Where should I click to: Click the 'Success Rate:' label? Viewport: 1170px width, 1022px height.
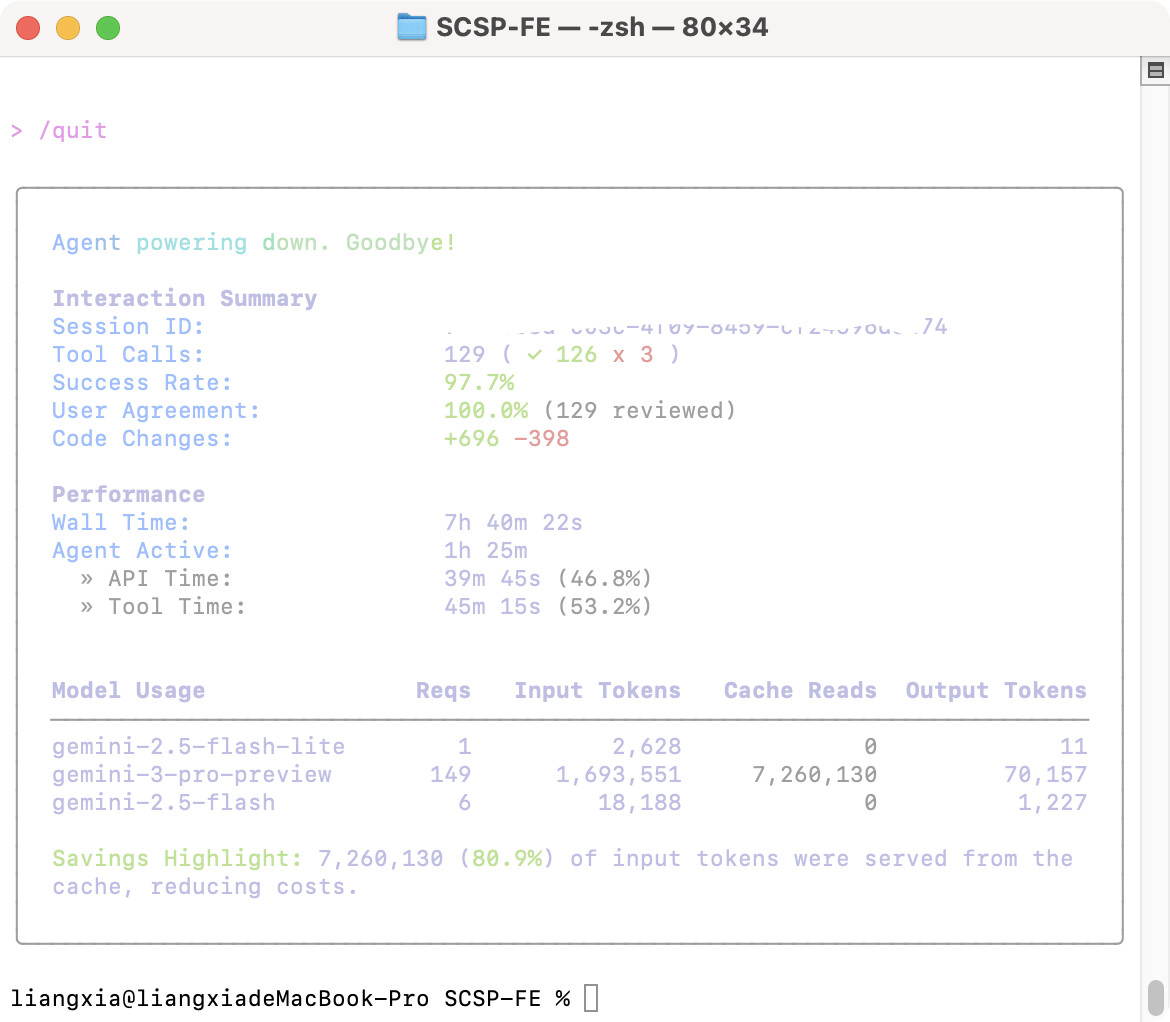[x=142, y=383]
